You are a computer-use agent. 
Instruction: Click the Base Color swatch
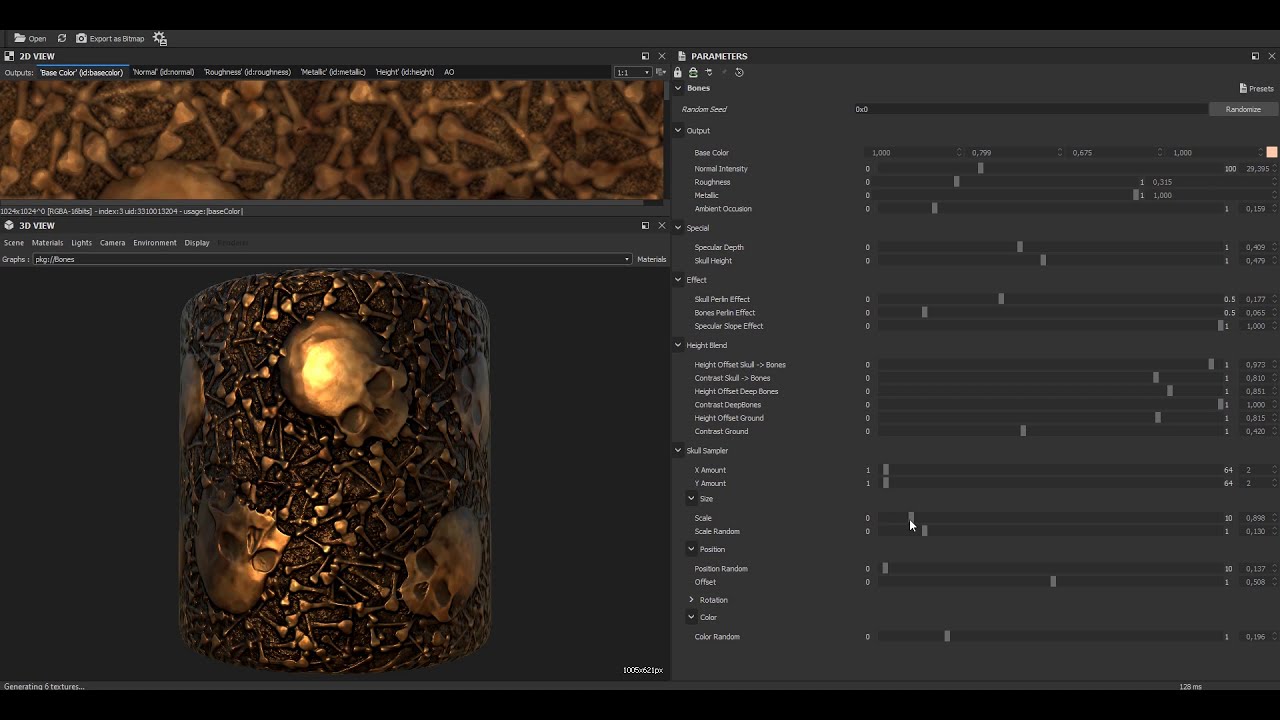coord(1271,152)
